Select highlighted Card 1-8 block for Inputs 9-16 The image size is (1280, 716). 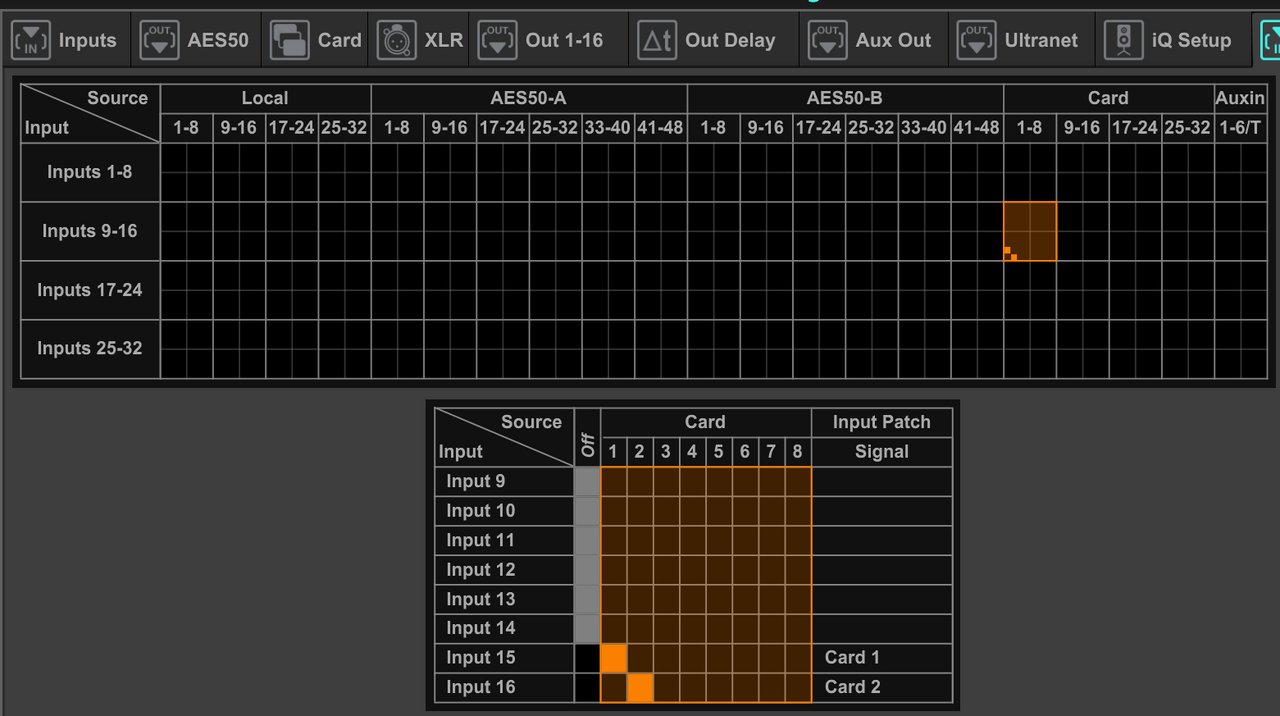[1030, 231]
